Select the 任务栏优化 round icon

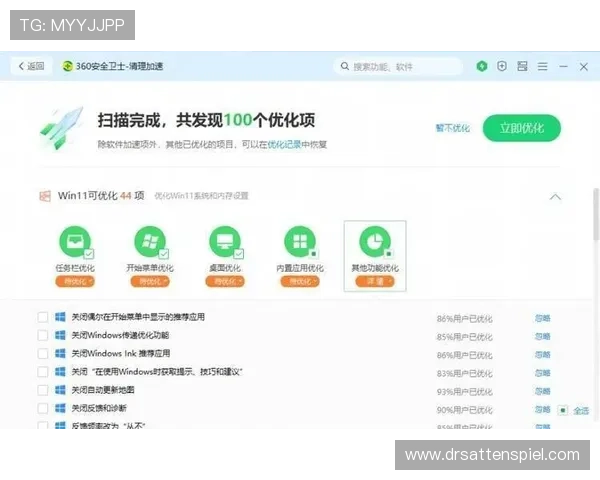pos(75,242)
